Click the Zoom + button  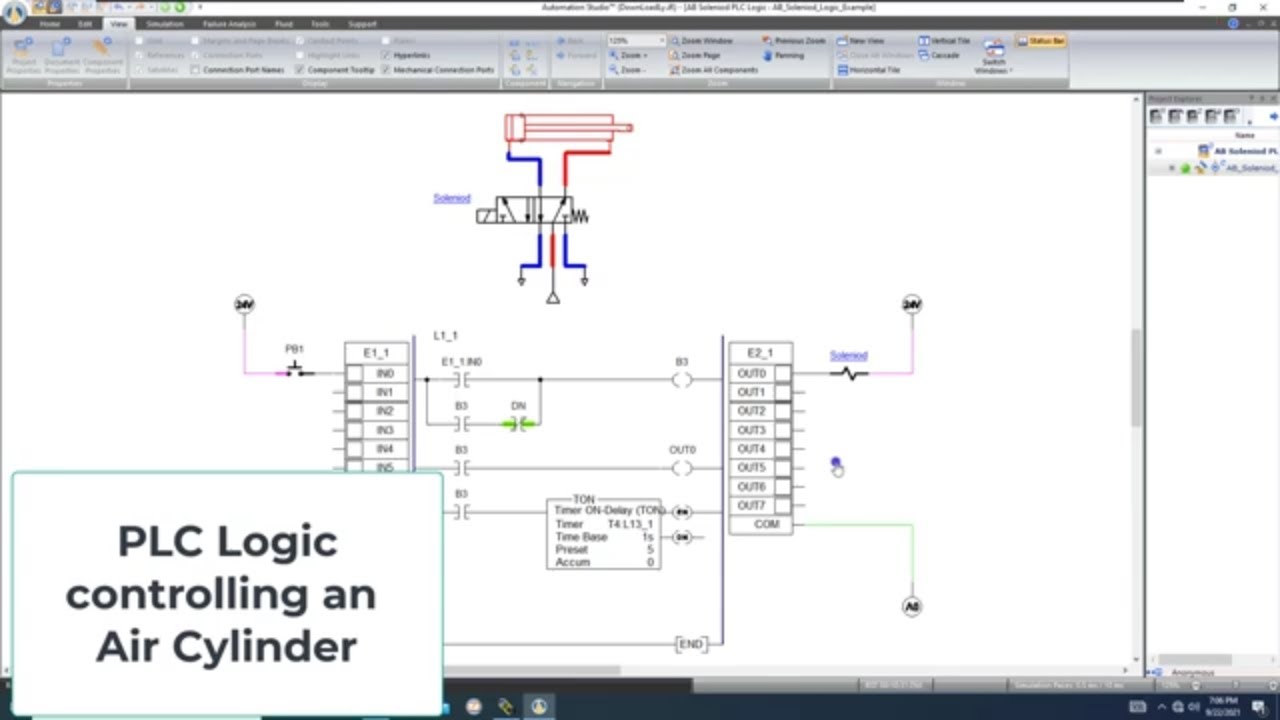627,56
